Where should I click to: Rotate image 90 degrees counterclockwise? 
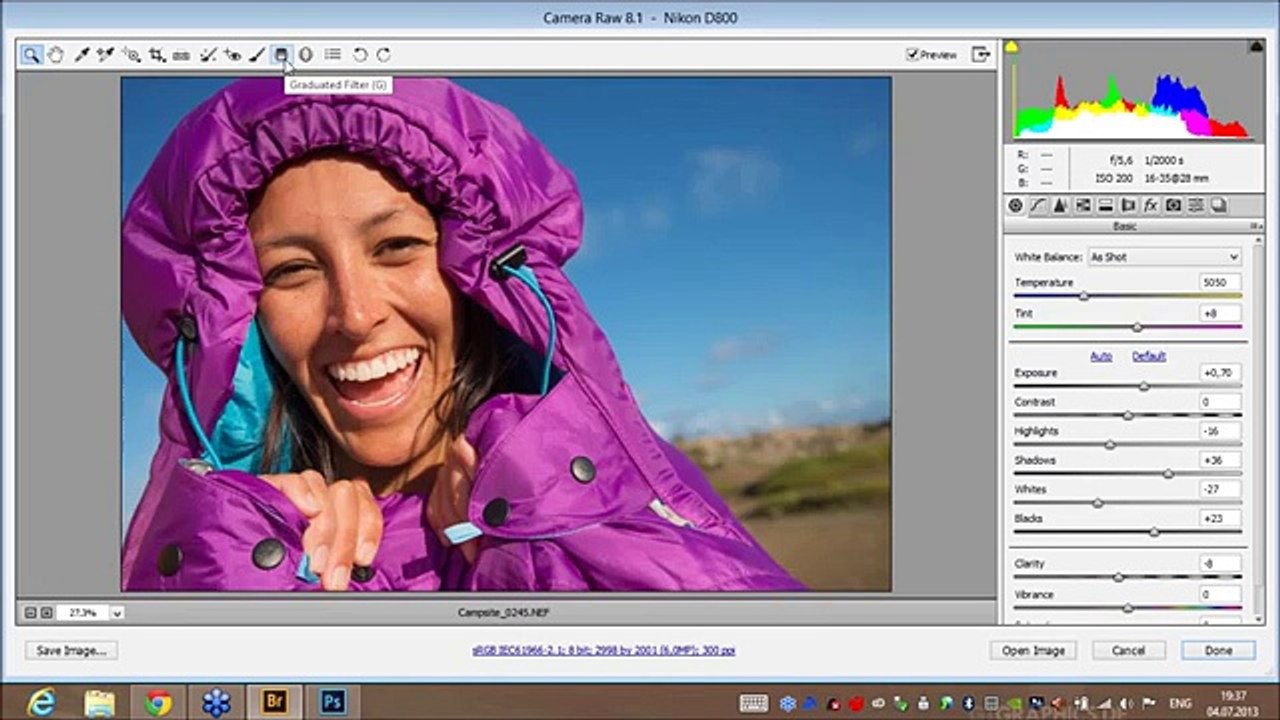click(360, 55)
